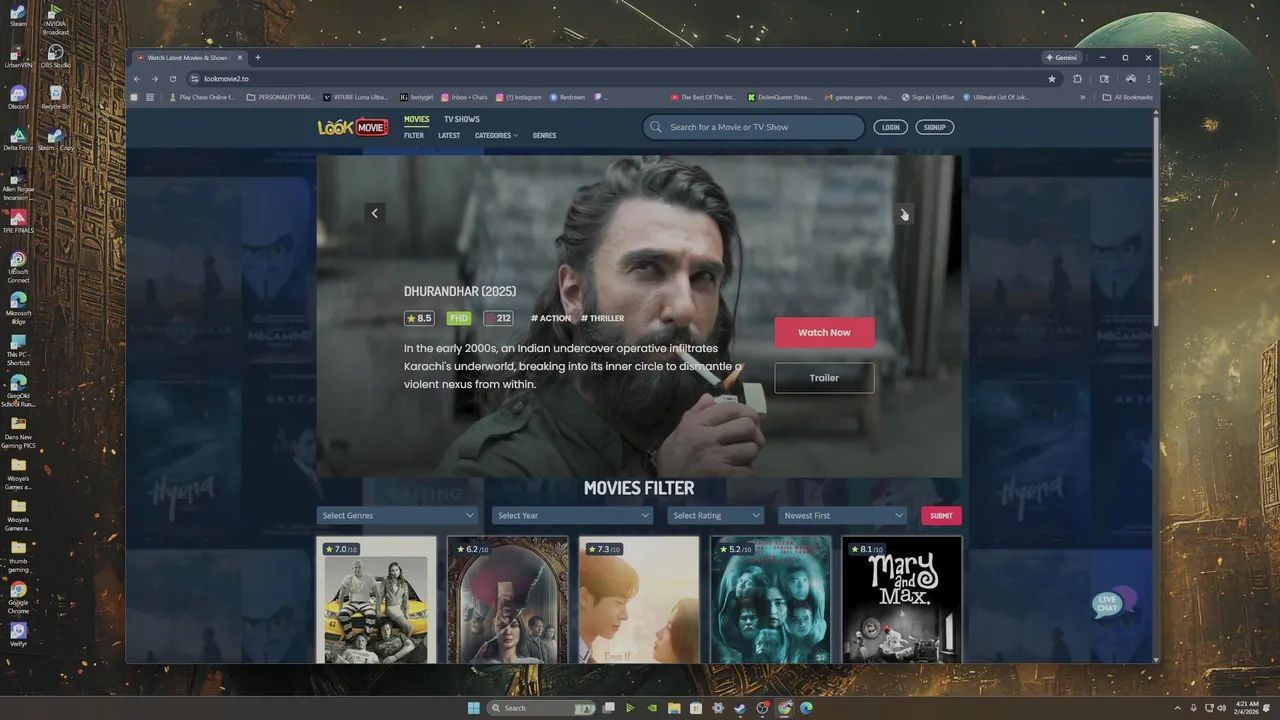Open Chrome extensions puzzle icon
Viewport: 1280px width, 720px height.
coord(1078,79)
